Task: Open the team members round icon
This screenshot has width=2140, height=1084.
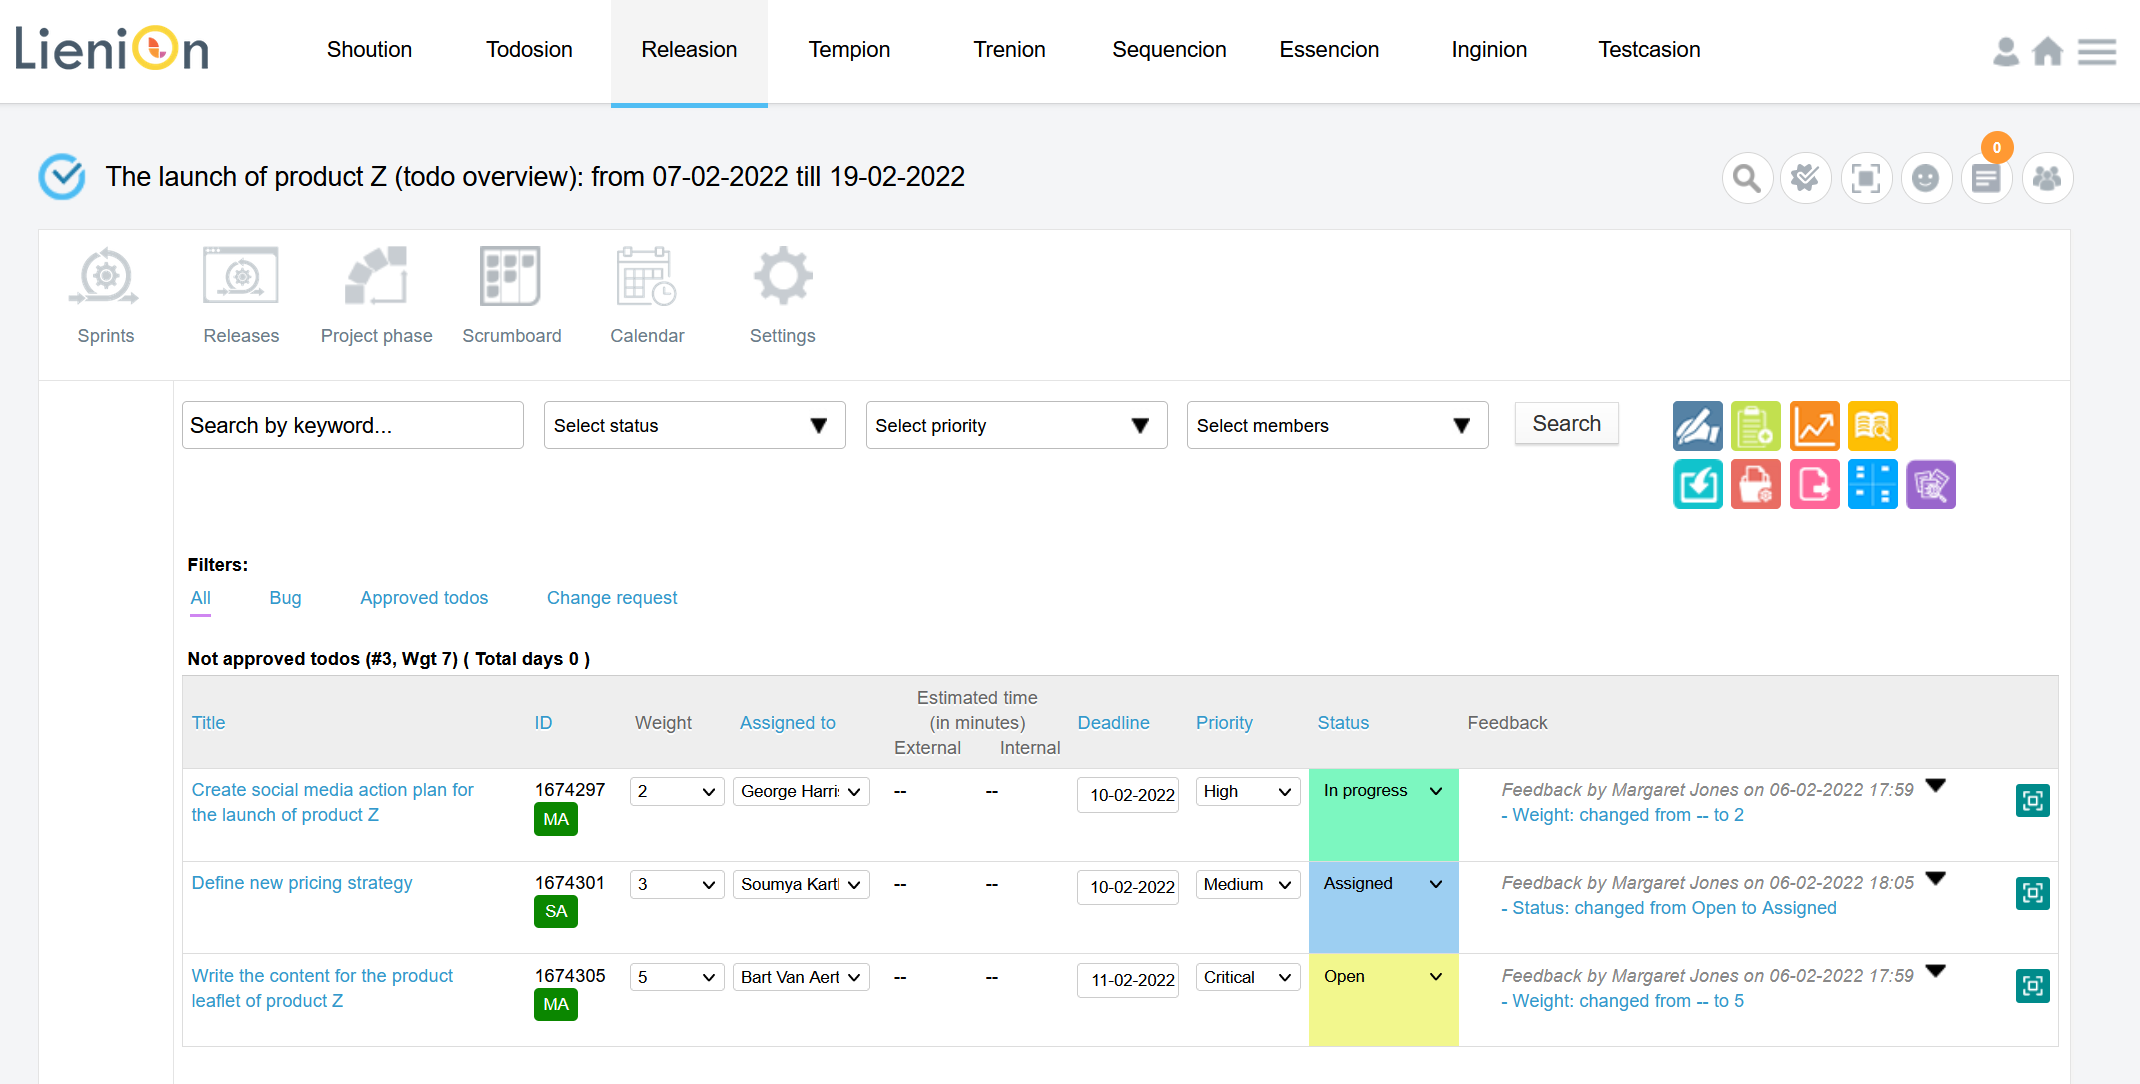Action: [2047, 179]
